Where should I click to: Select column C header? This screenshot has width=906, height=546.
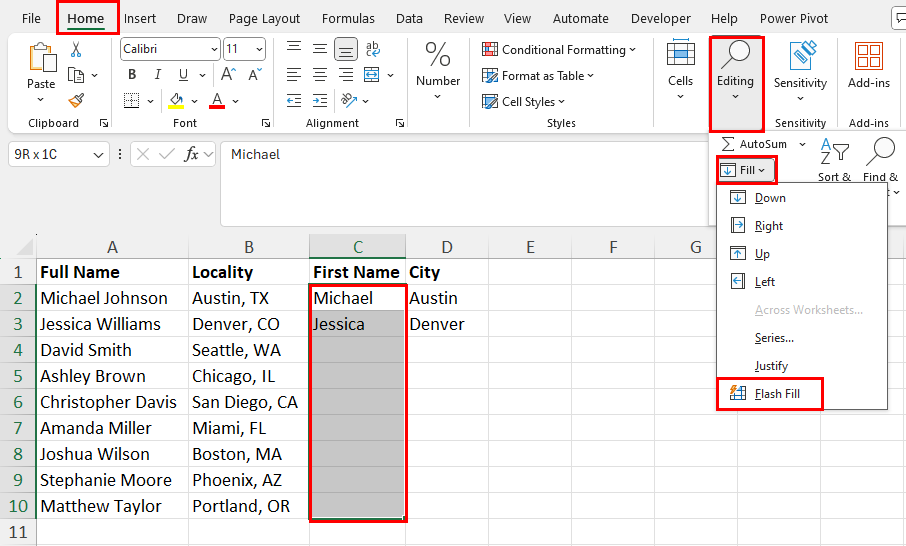[358, 247]
